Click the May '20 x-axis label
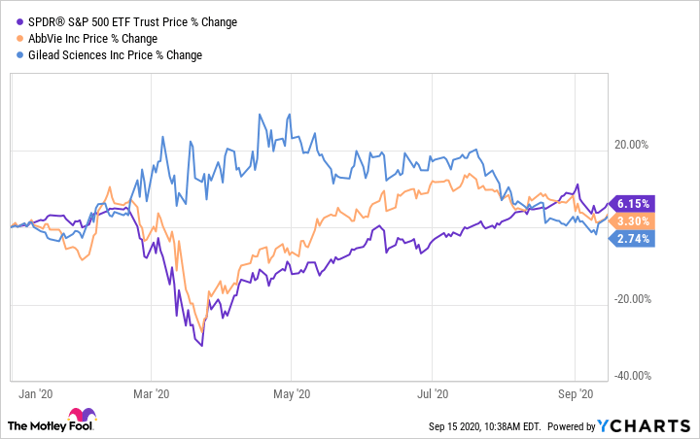Viewport: 700px width, 439px height. (x=299, y=394)
